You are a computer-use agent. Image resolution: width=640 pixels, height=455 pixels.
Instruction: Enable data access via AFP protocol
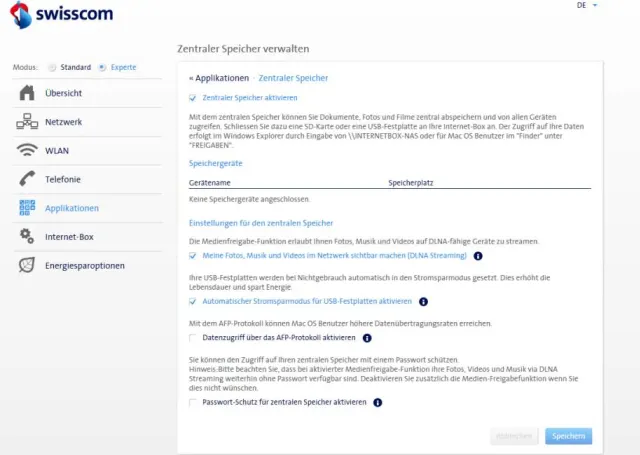[x=193, y=339]
